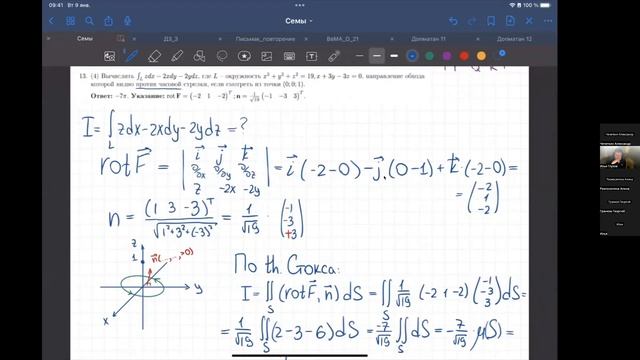Bookmark the current page
This screenshot has width=640, height=360.
[491, 21]
